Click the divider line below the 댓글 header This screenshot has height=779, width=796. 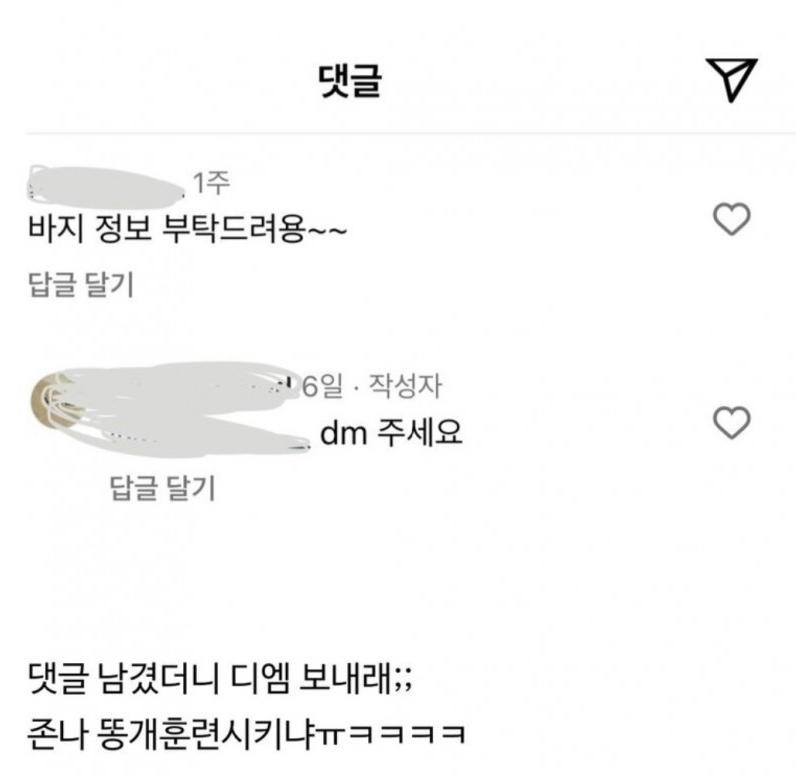tap(411, 133)
